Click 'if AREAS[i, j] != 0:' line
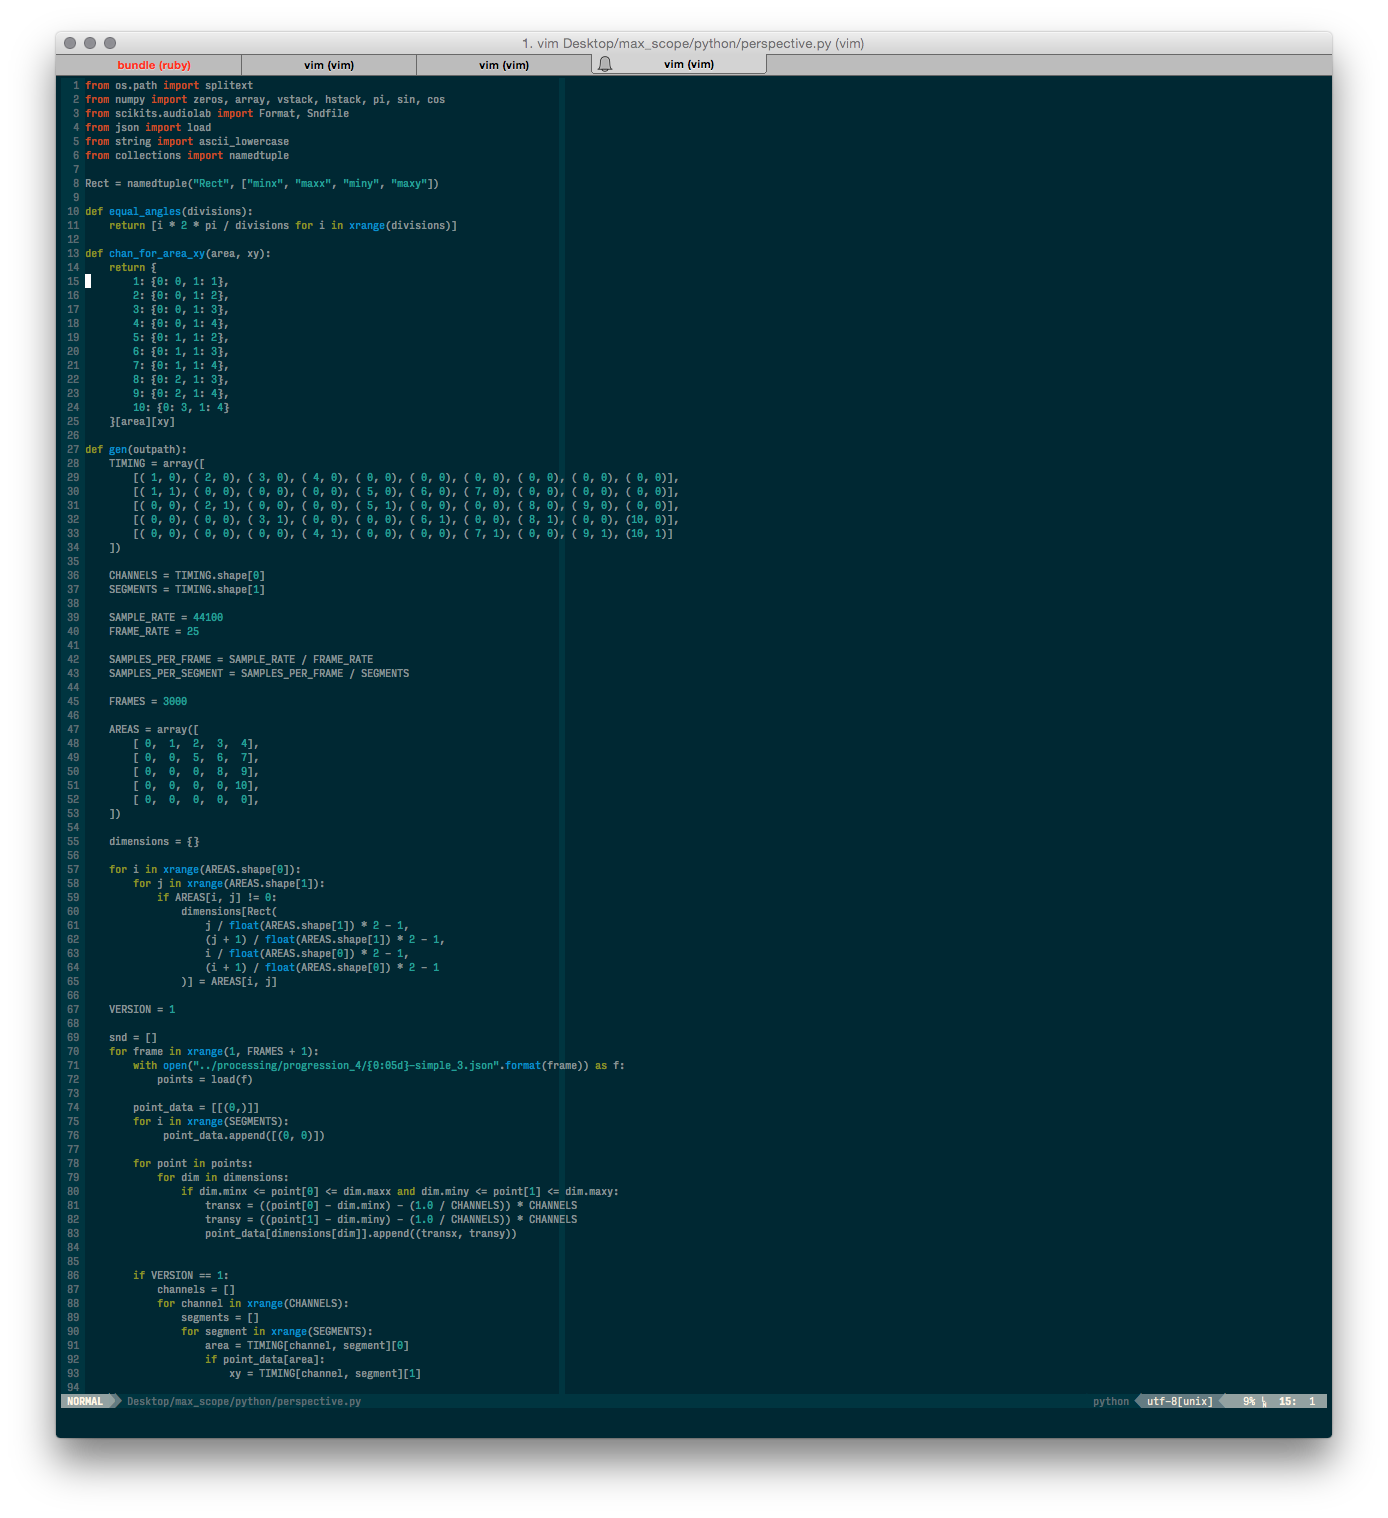 (217, 898)
